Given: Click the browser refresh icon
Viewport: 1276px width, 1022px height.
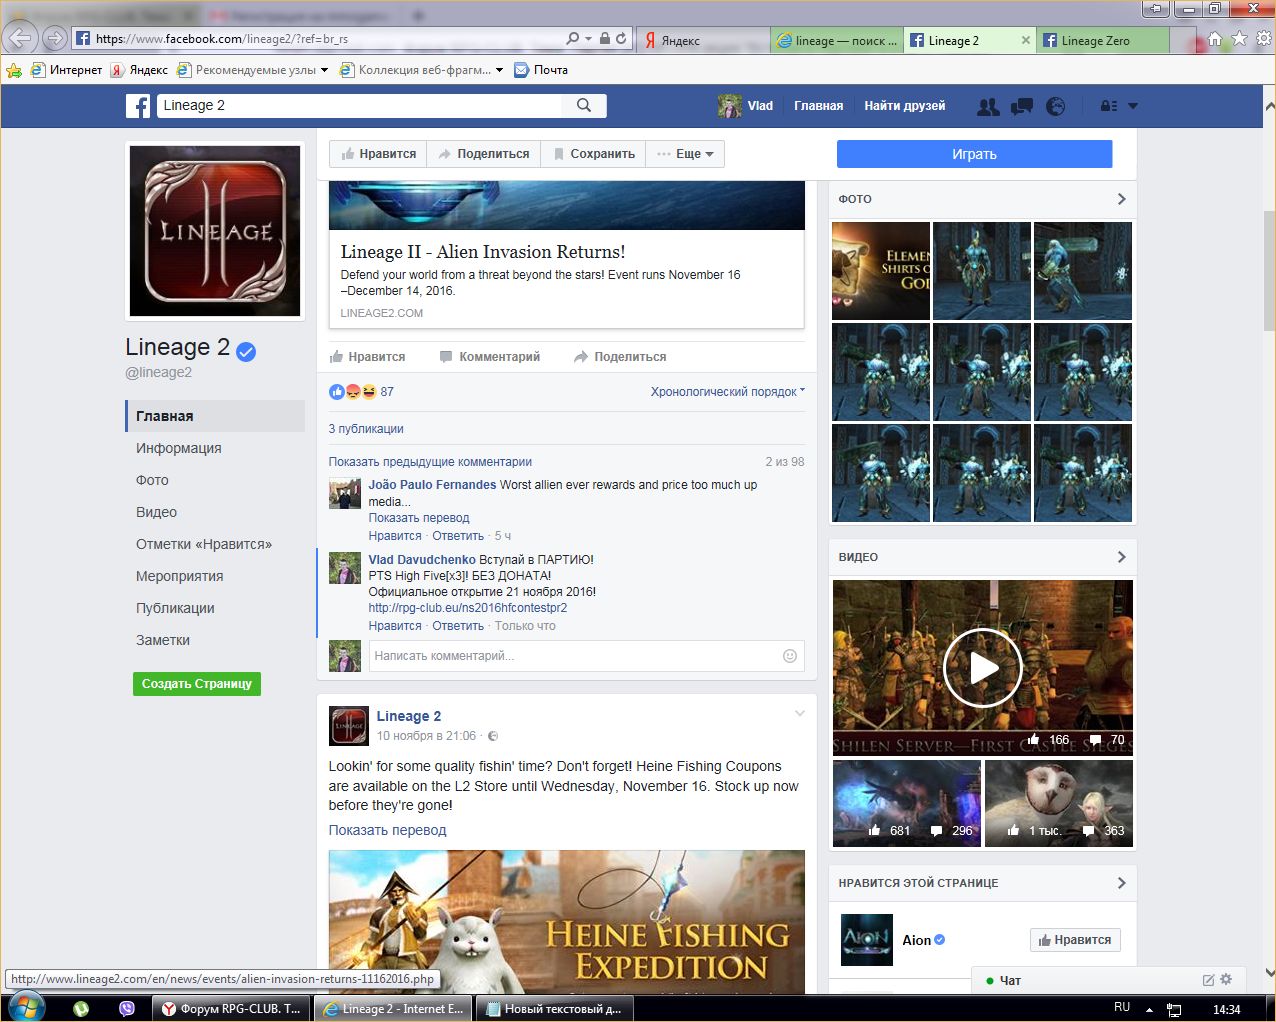Looking at the screenshot, I should 621,38.
